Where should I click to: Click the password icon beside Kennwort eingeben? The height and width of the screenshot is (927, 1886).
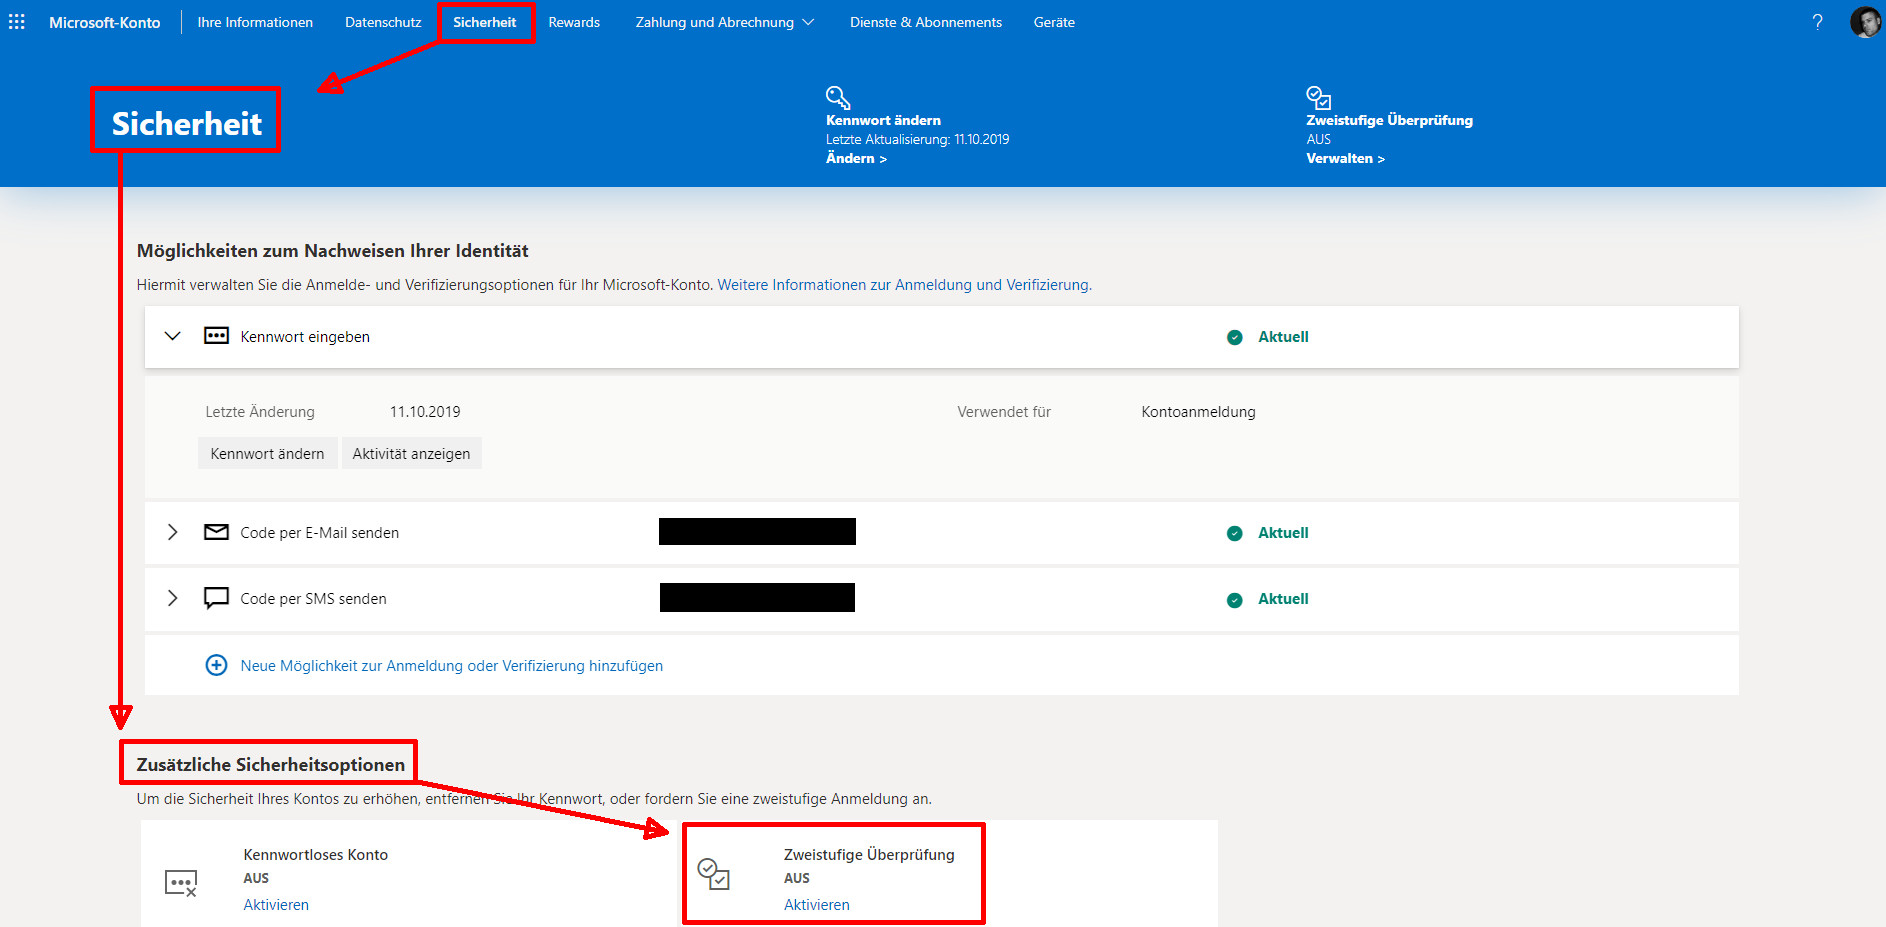(216, 336)
